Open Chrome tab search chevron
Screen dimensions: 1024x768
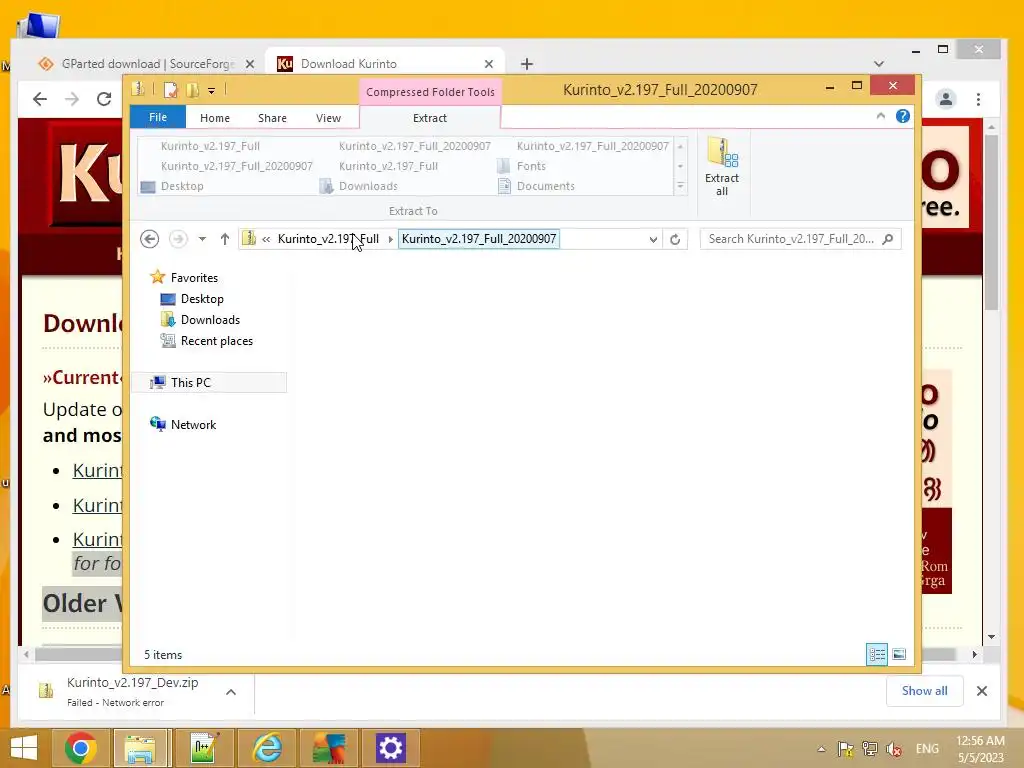(879, 64)
